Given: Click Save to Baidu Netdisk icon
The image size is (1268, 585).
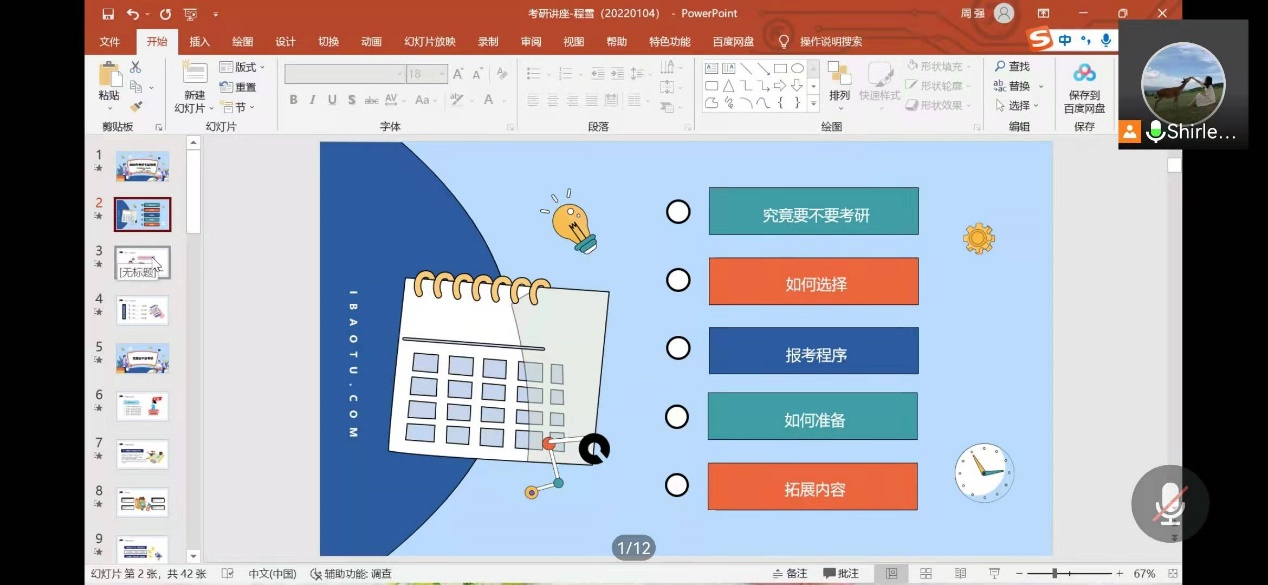Looking at the screenshot, I should click(x=1084, y=80).
